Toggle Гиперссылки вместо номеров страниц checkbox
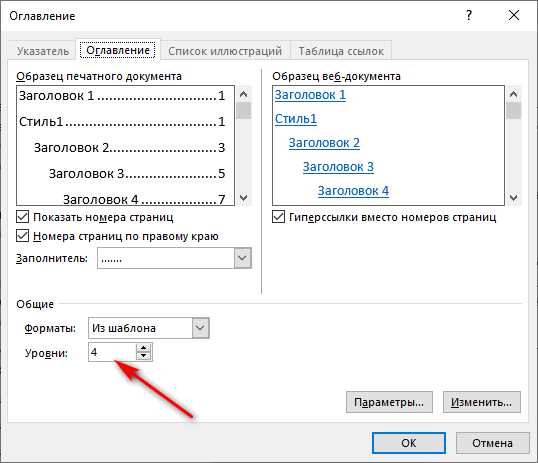538x463 pixels. click(278, 217)
